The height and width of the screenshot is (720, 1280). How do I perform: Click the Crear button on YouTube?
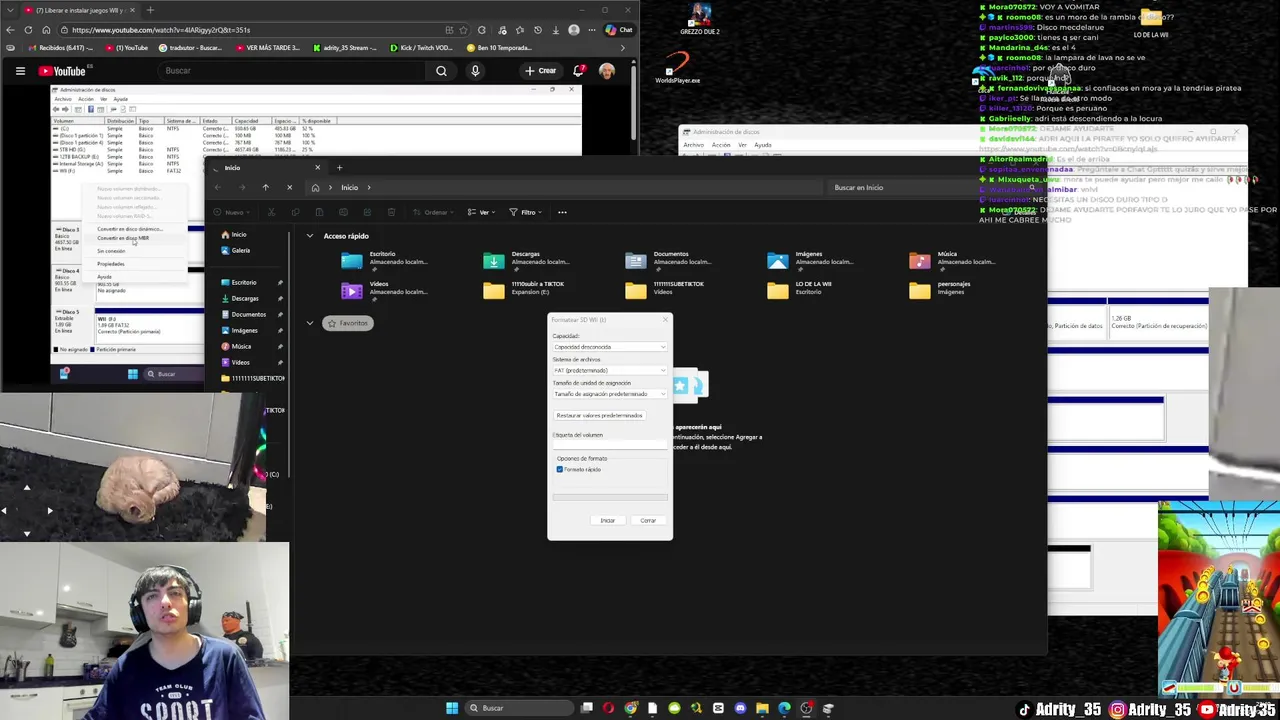[x=541, y=71]
